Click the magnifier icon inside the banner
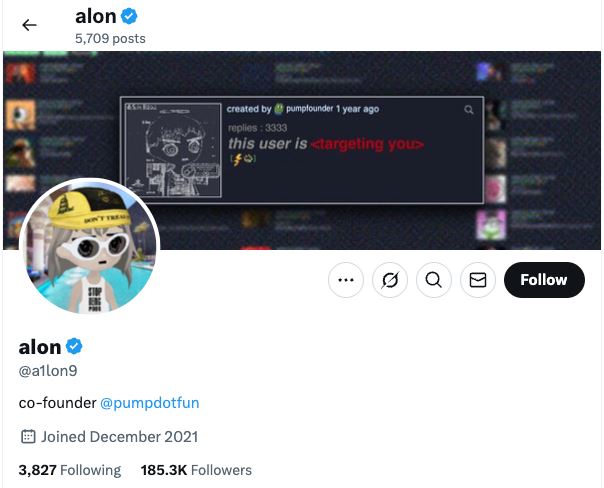The image size is (604, 488). pos(469,109)
